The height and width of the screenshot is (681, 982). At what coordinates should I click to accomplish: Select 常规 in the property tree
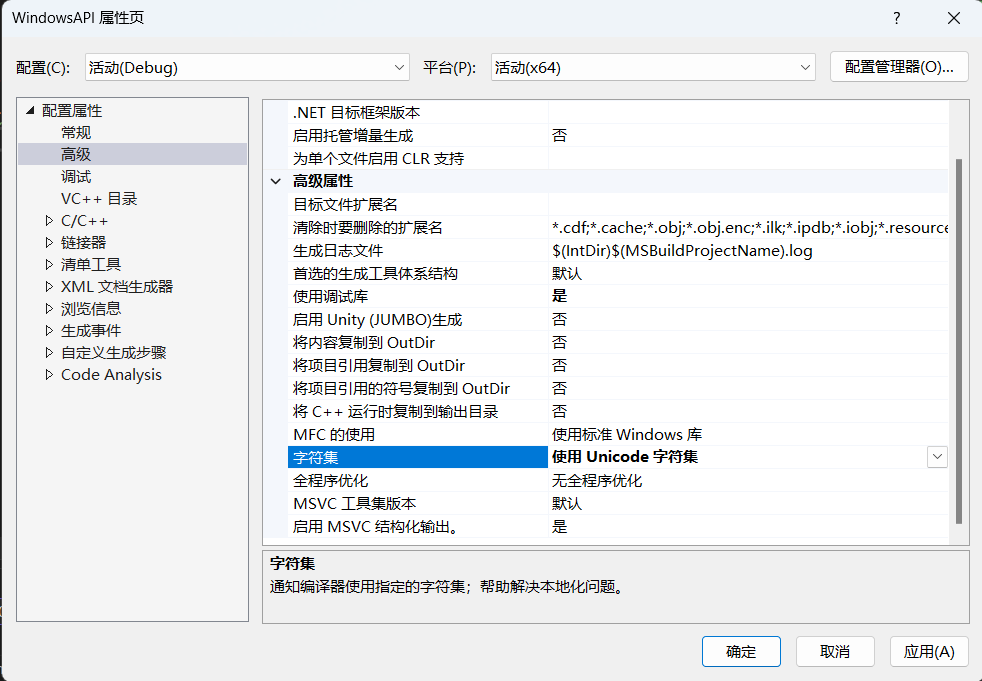[x=76, y=133]
